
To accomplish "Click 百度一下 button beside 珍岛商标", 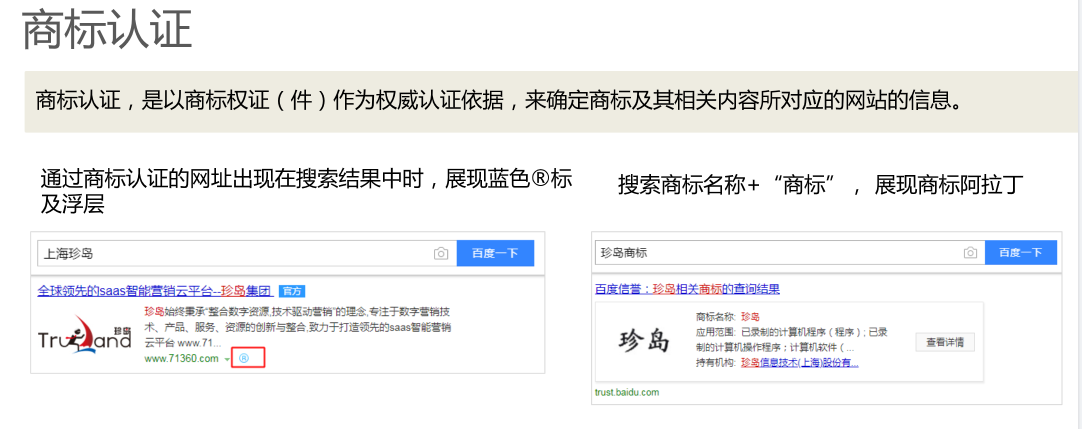I will coord(1021,252).
